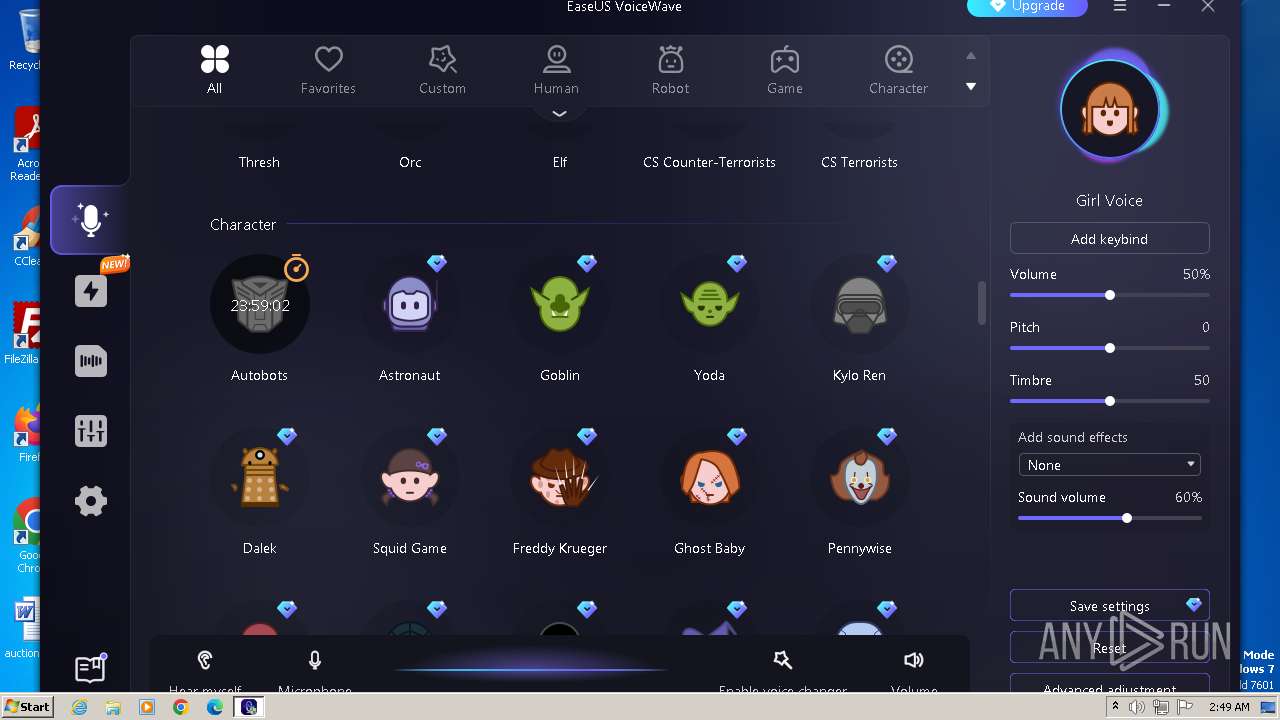Pick the Yoda voice
This screenshot has width=1280, height=720.
pos(709,304)
